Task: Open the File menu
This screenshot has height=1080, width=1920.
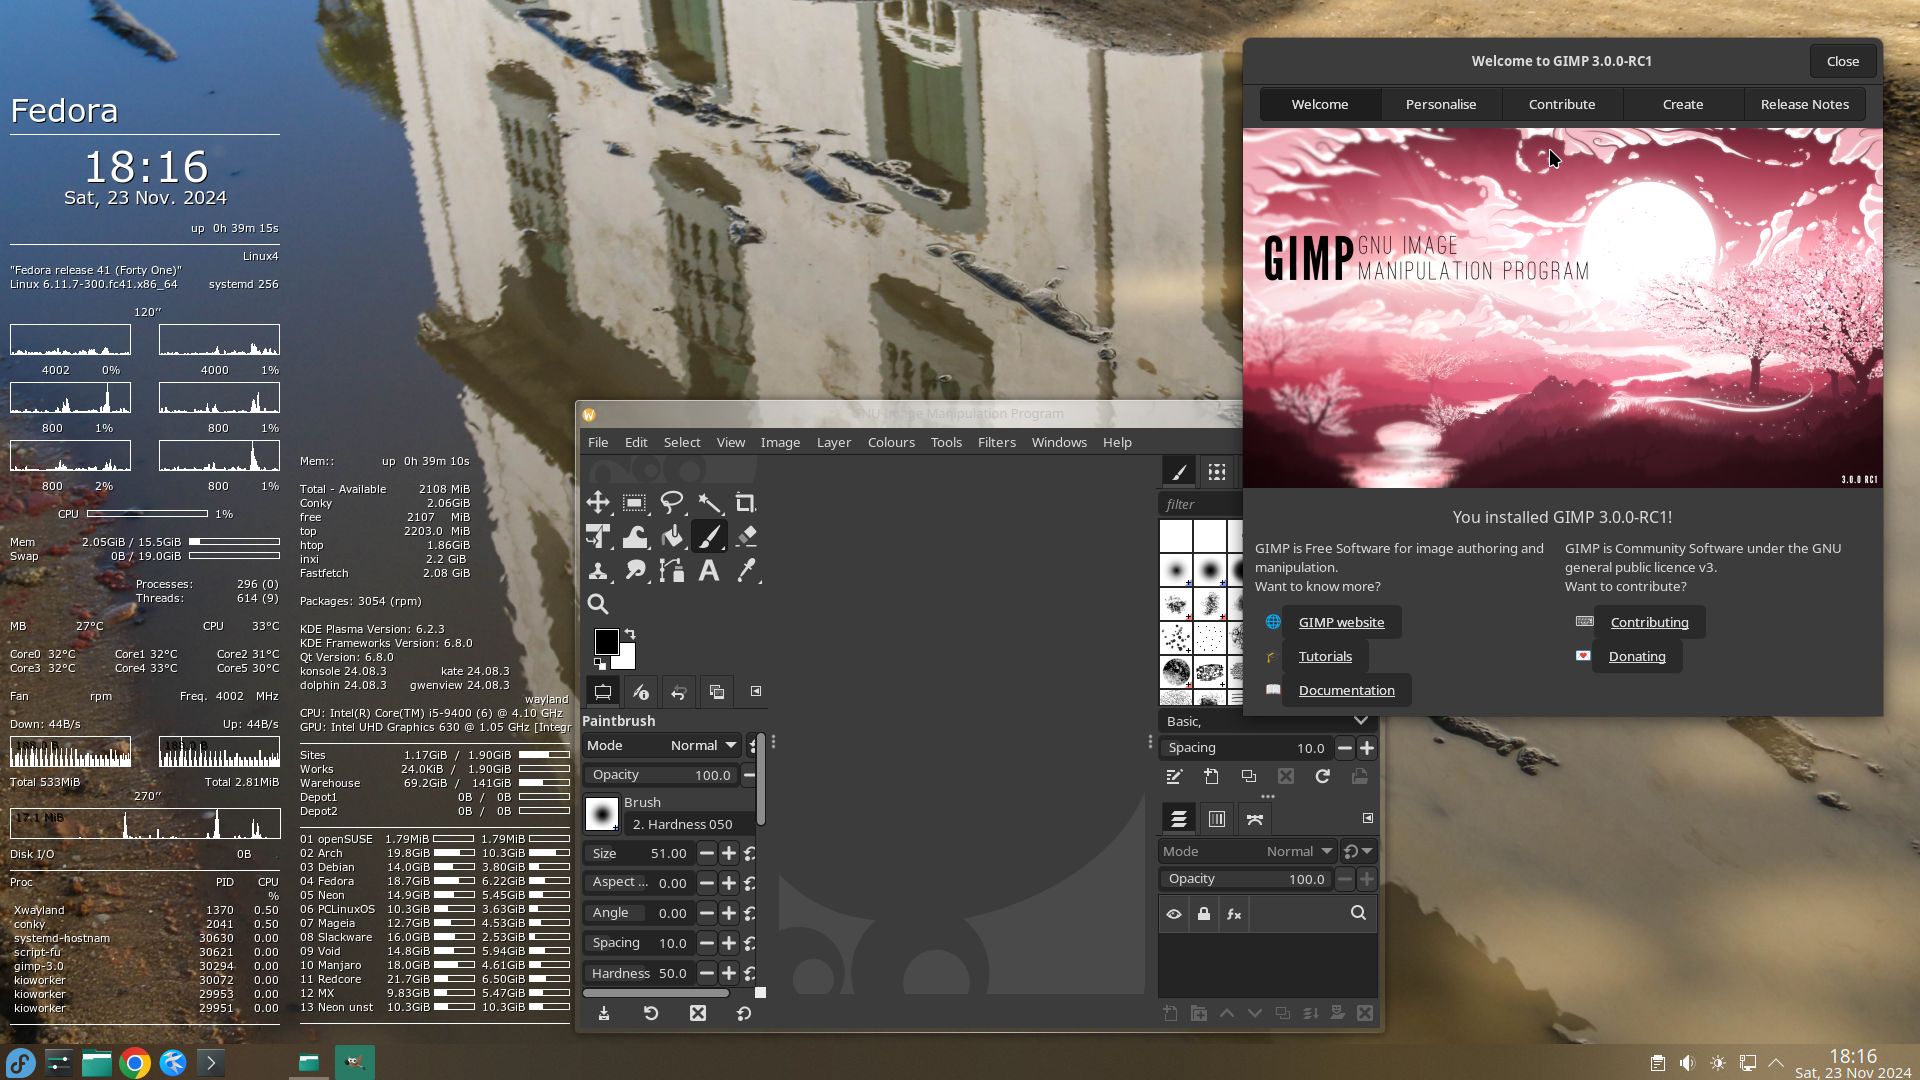Action: tap(598, 442)
